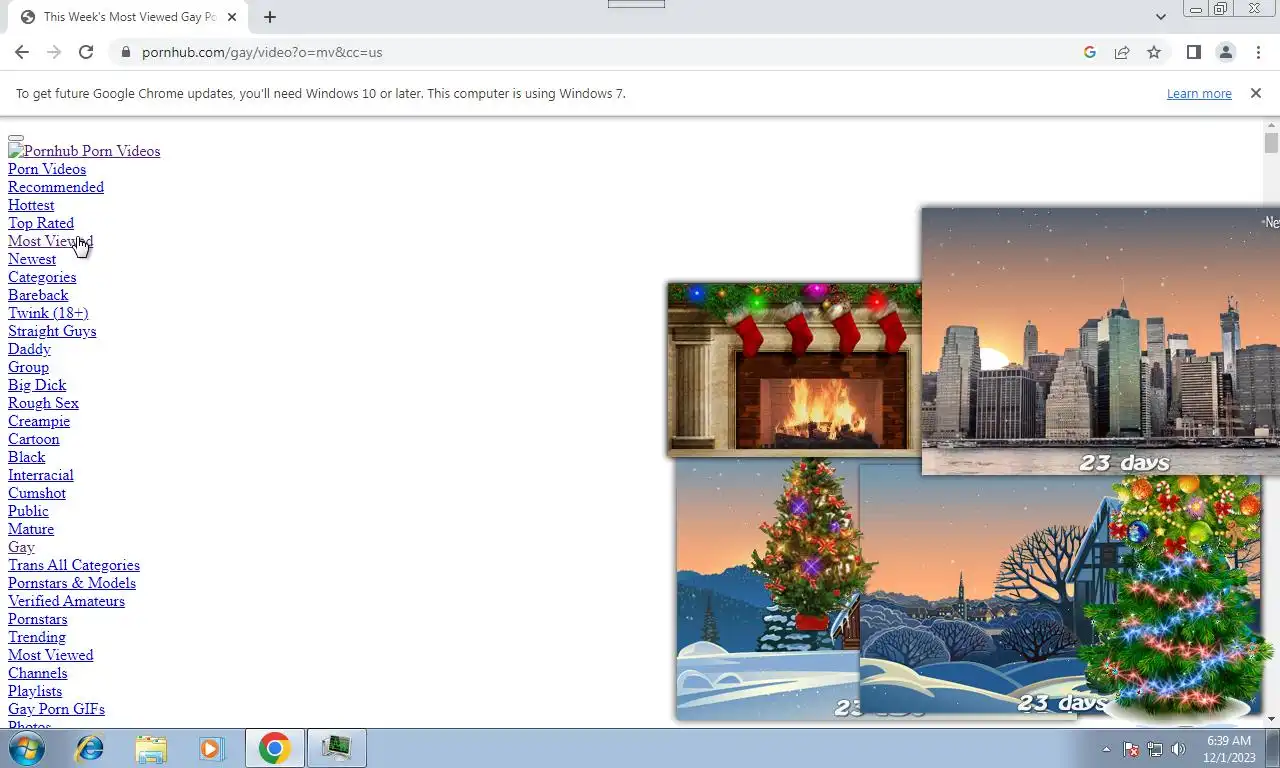
Task: Open the Learn more link in the info bar
Action: [1199, 93]
